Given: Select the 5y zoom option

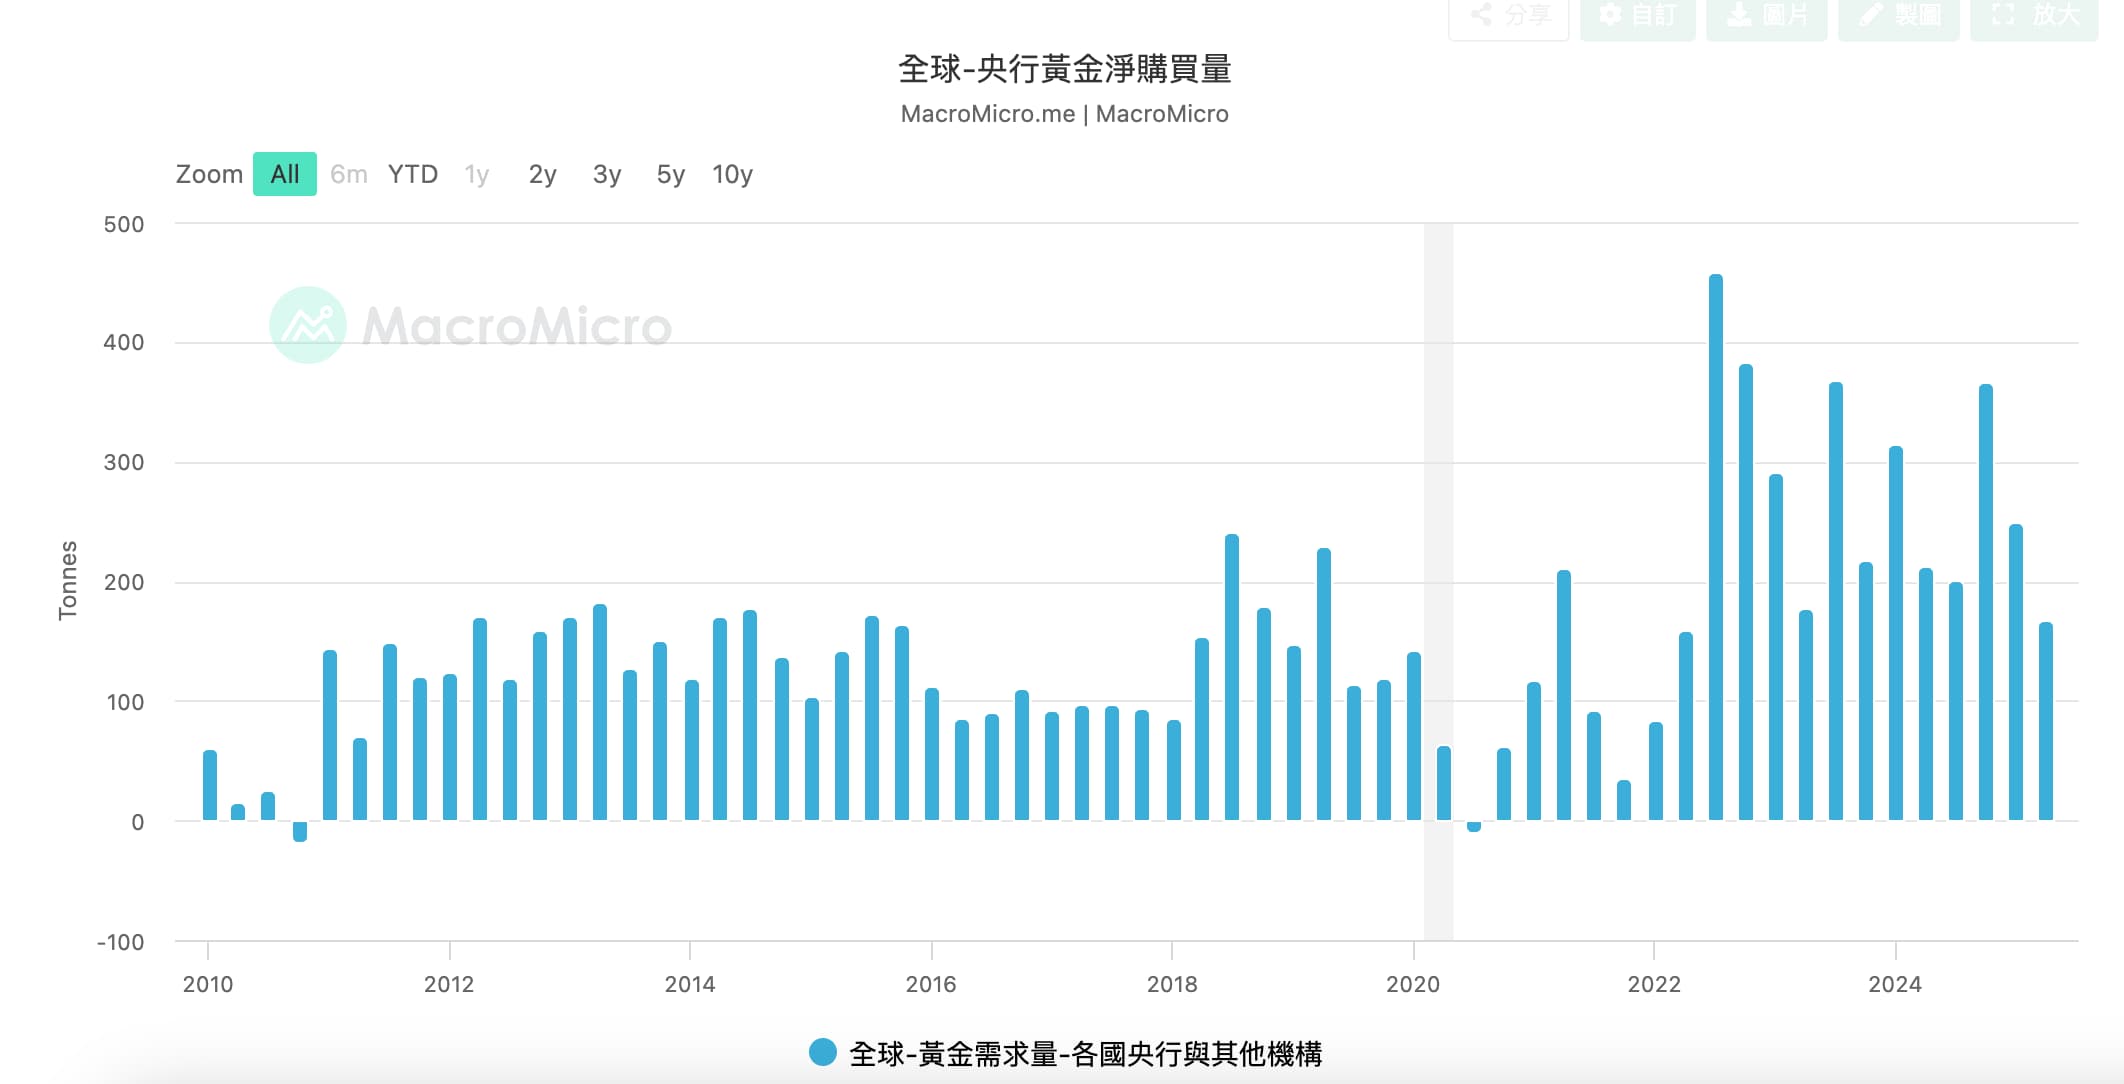Looking at the screenshot, I should point(668,174).
